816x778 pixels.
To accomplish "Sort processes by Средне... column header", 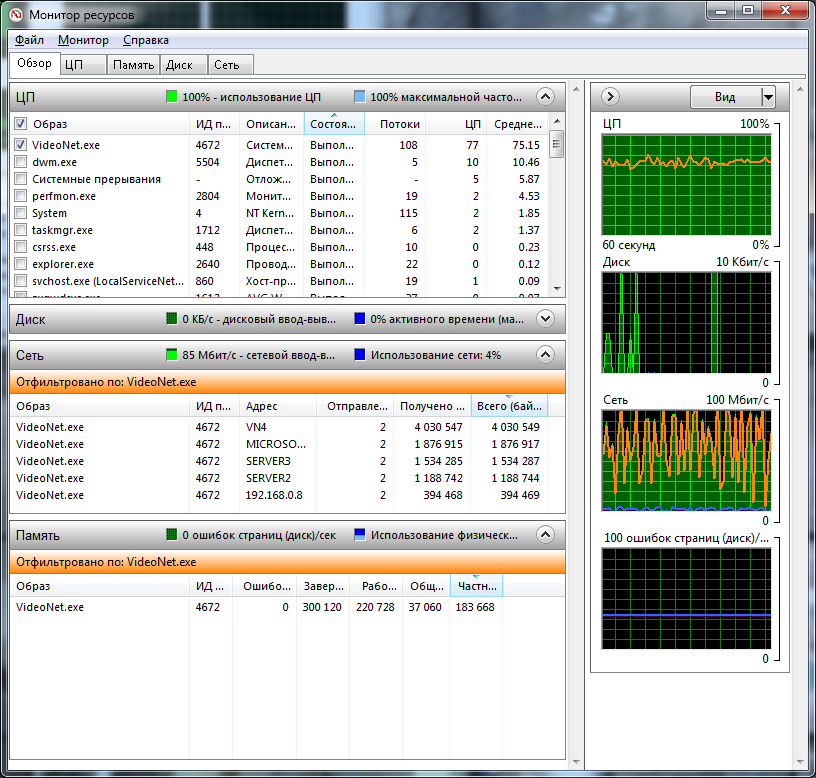I will click(x=517, y=124).
